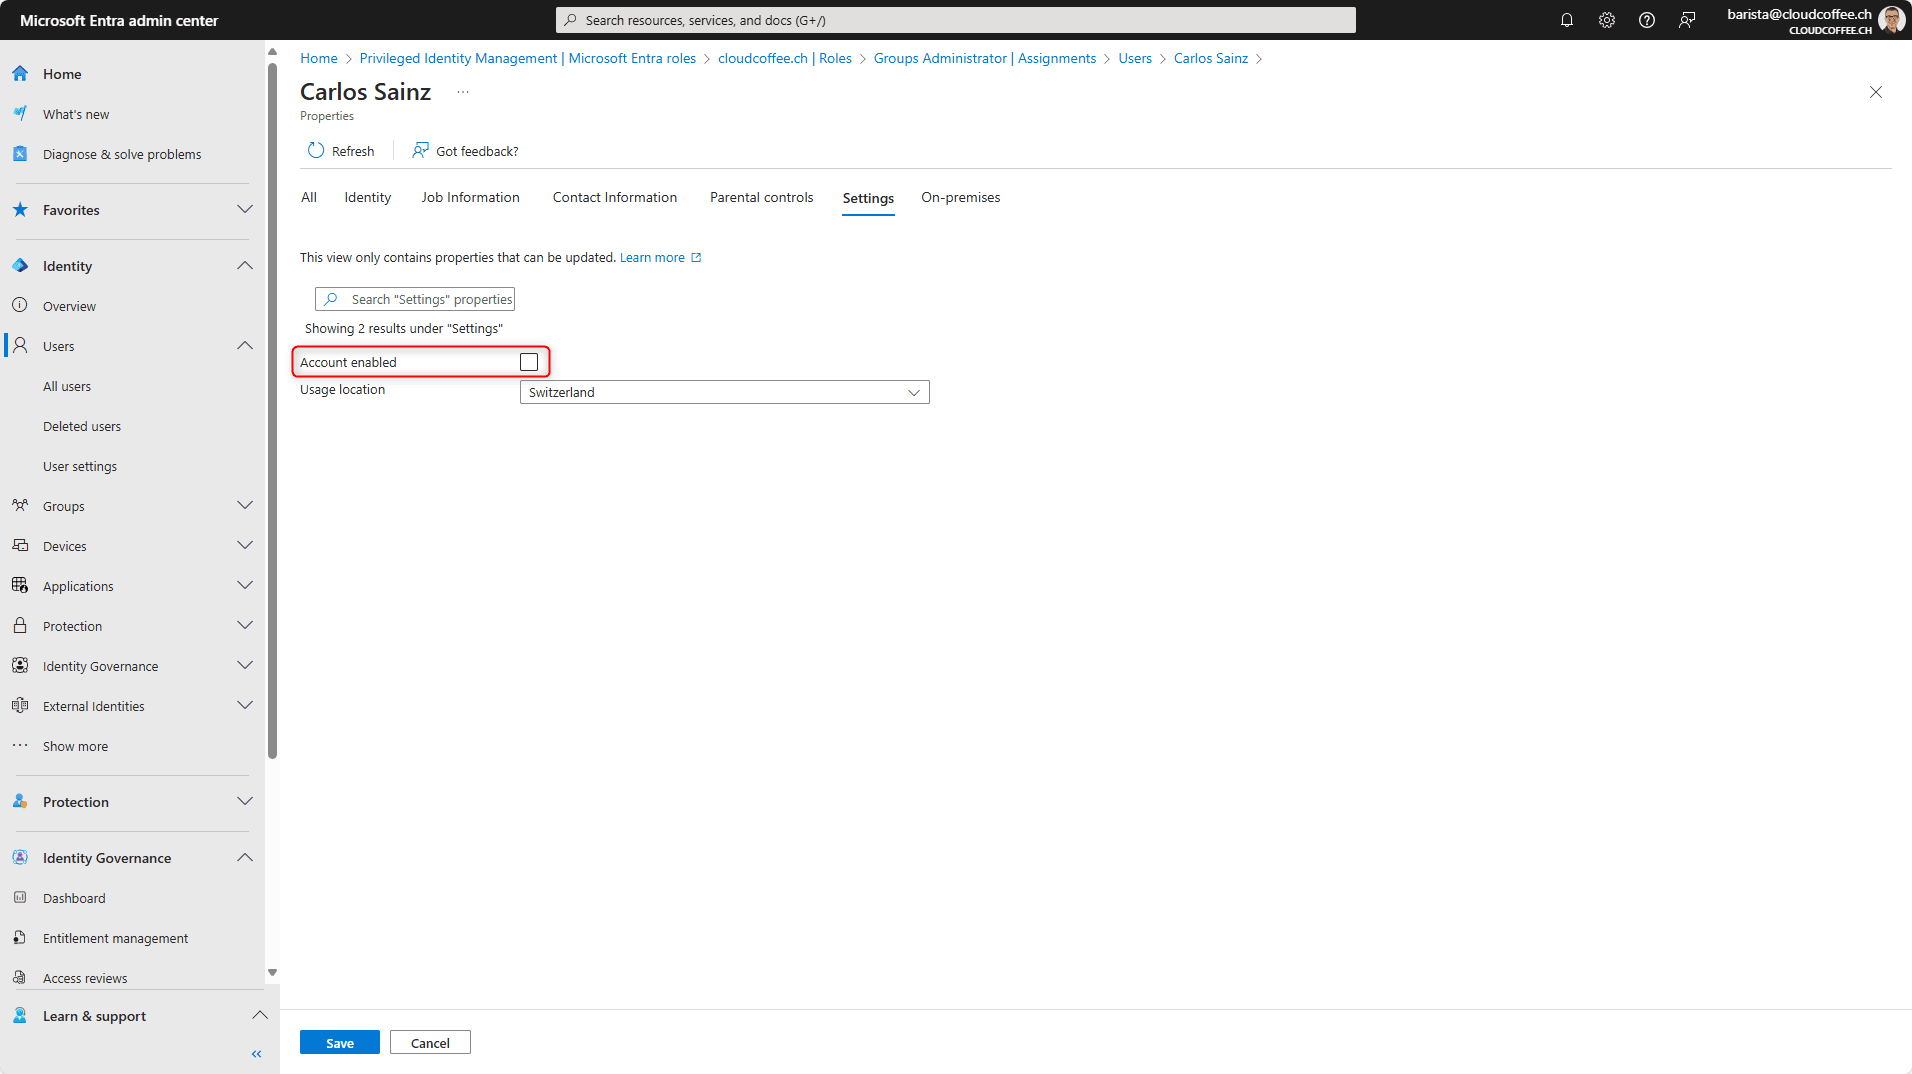Click the Refresh icon above the tabs
This screenshot has width=1912, height=1074.
(317, 150)
